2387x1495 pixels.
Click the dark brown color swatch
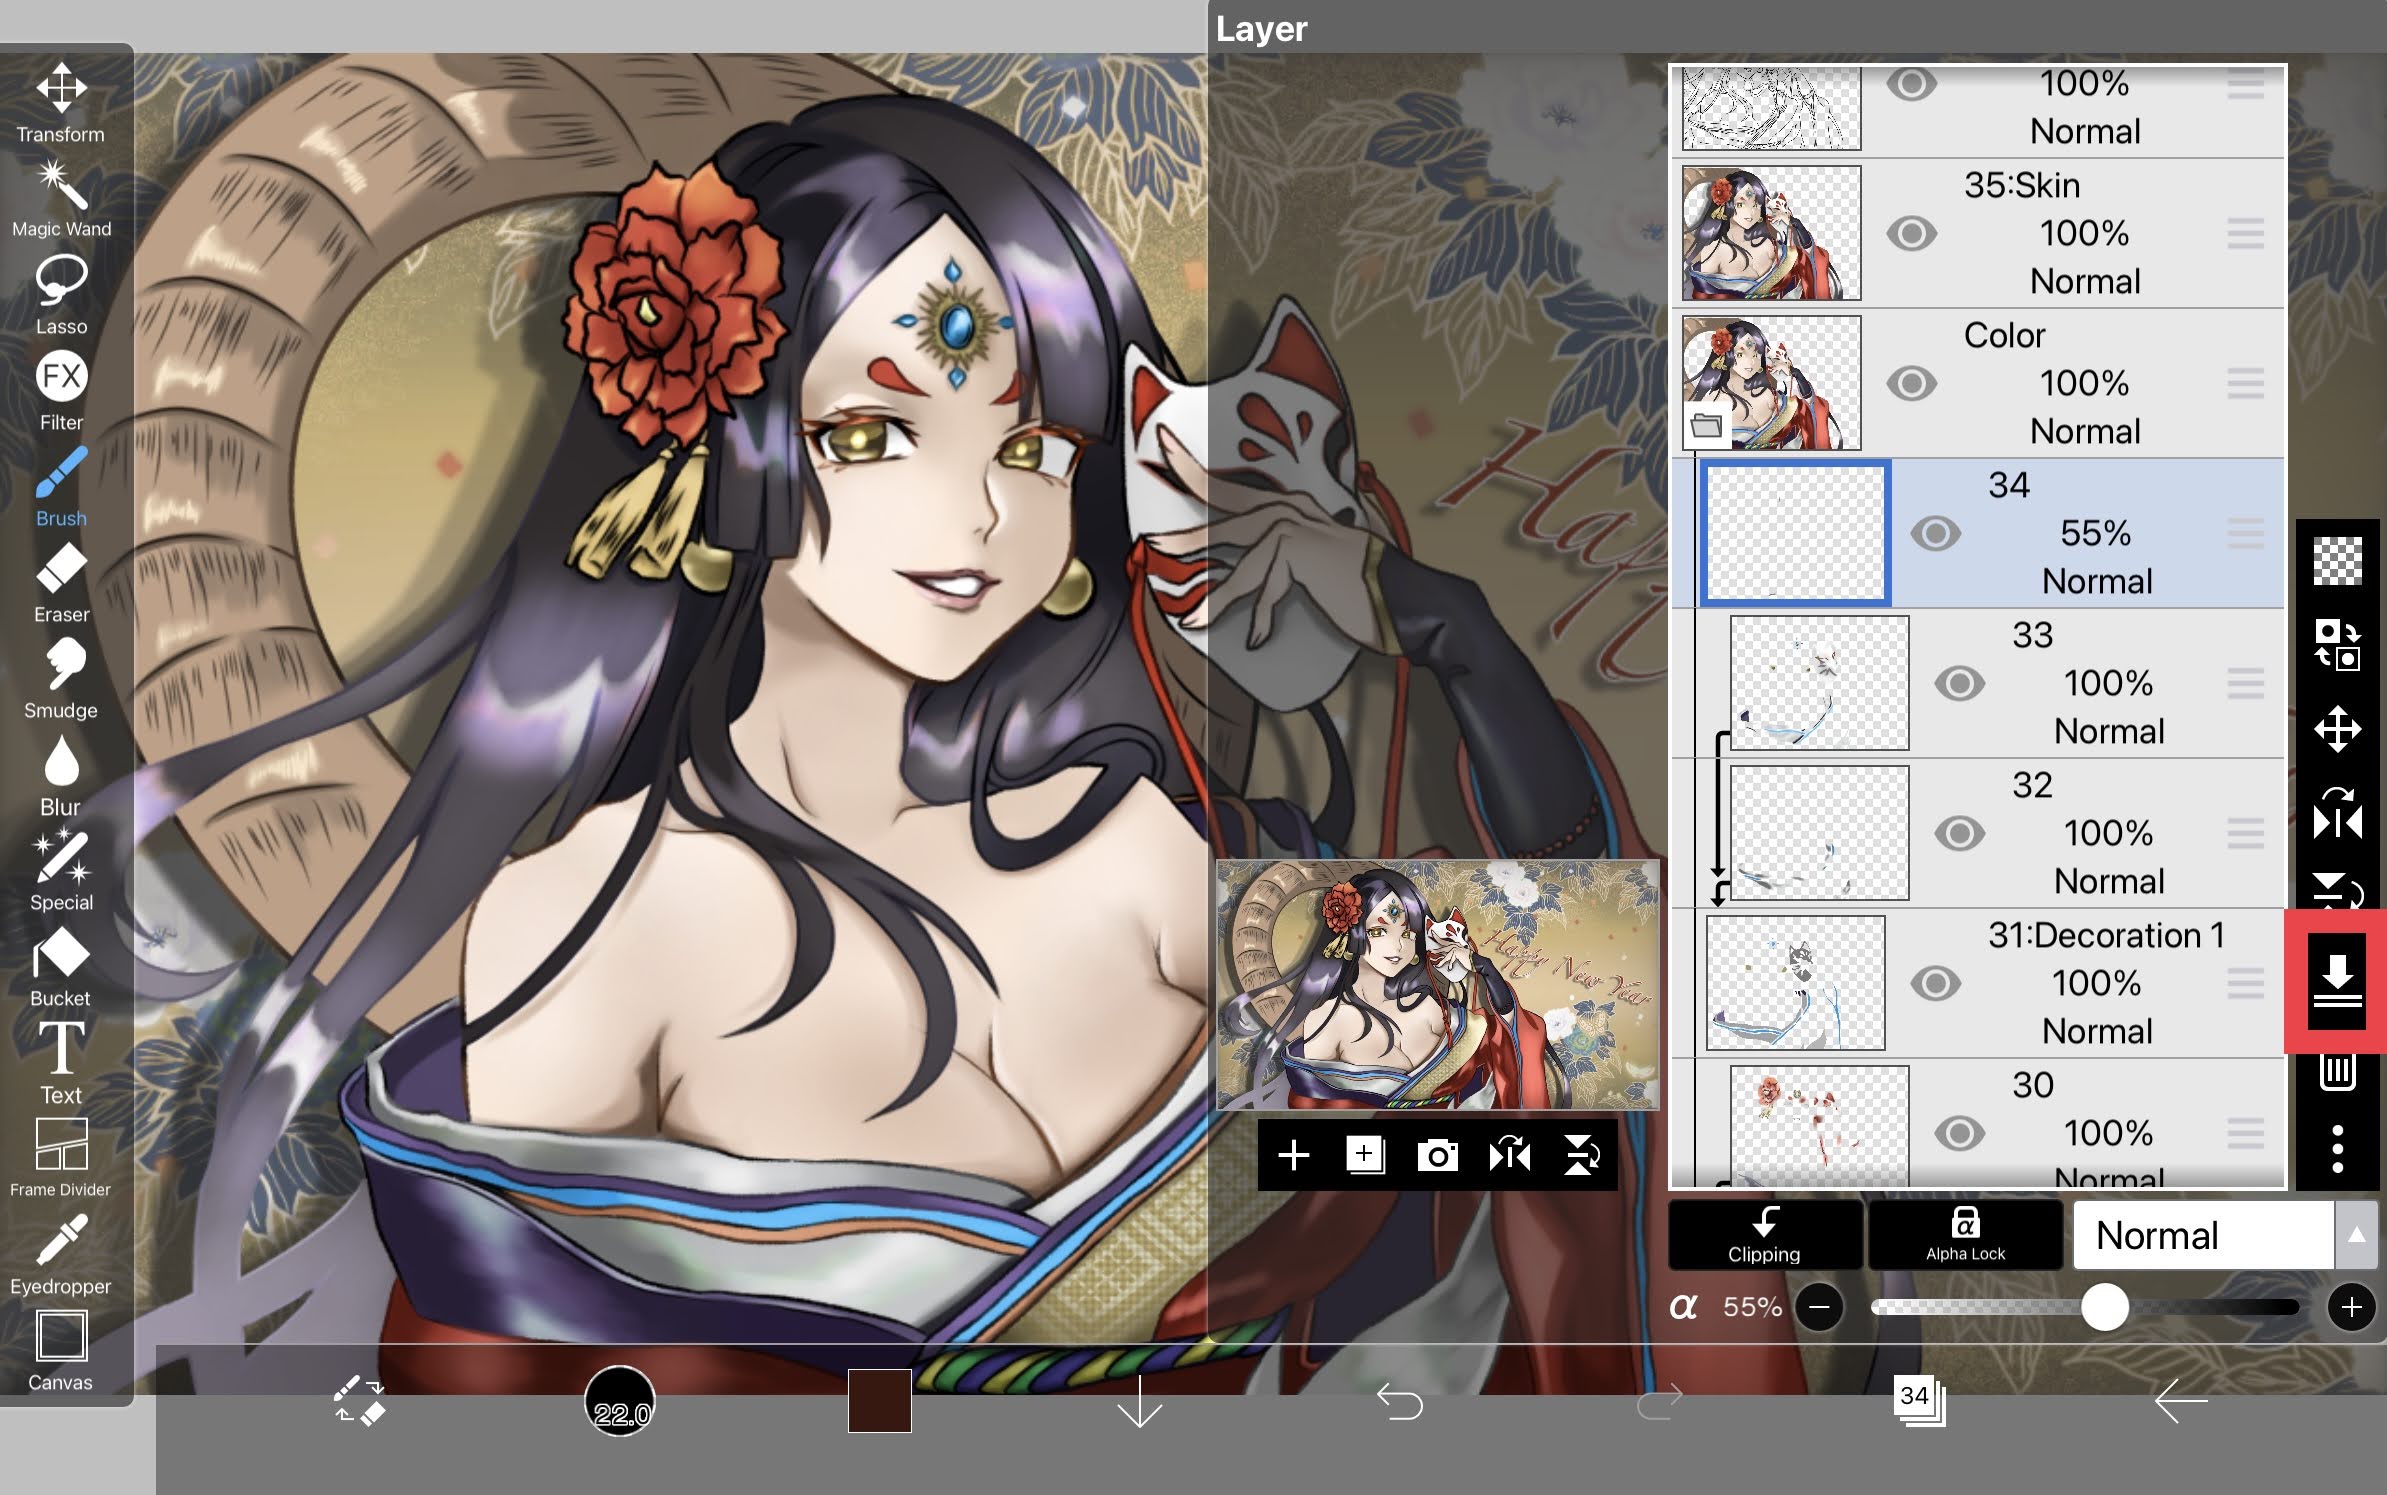pos(879,1401)
